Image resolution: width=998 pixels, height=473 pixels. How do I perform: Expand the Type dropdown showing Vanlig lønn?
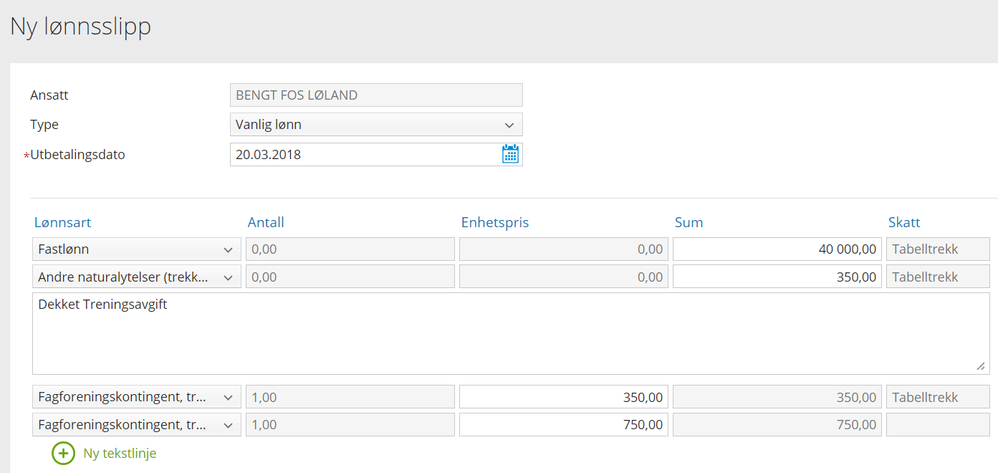[376, 125]
